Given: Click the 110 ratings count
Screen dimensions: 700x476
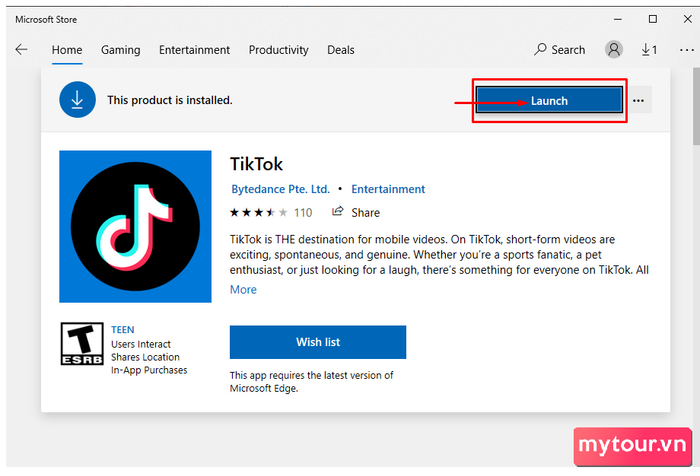Looking at the screenshot, I should click(x=303, y=213).
